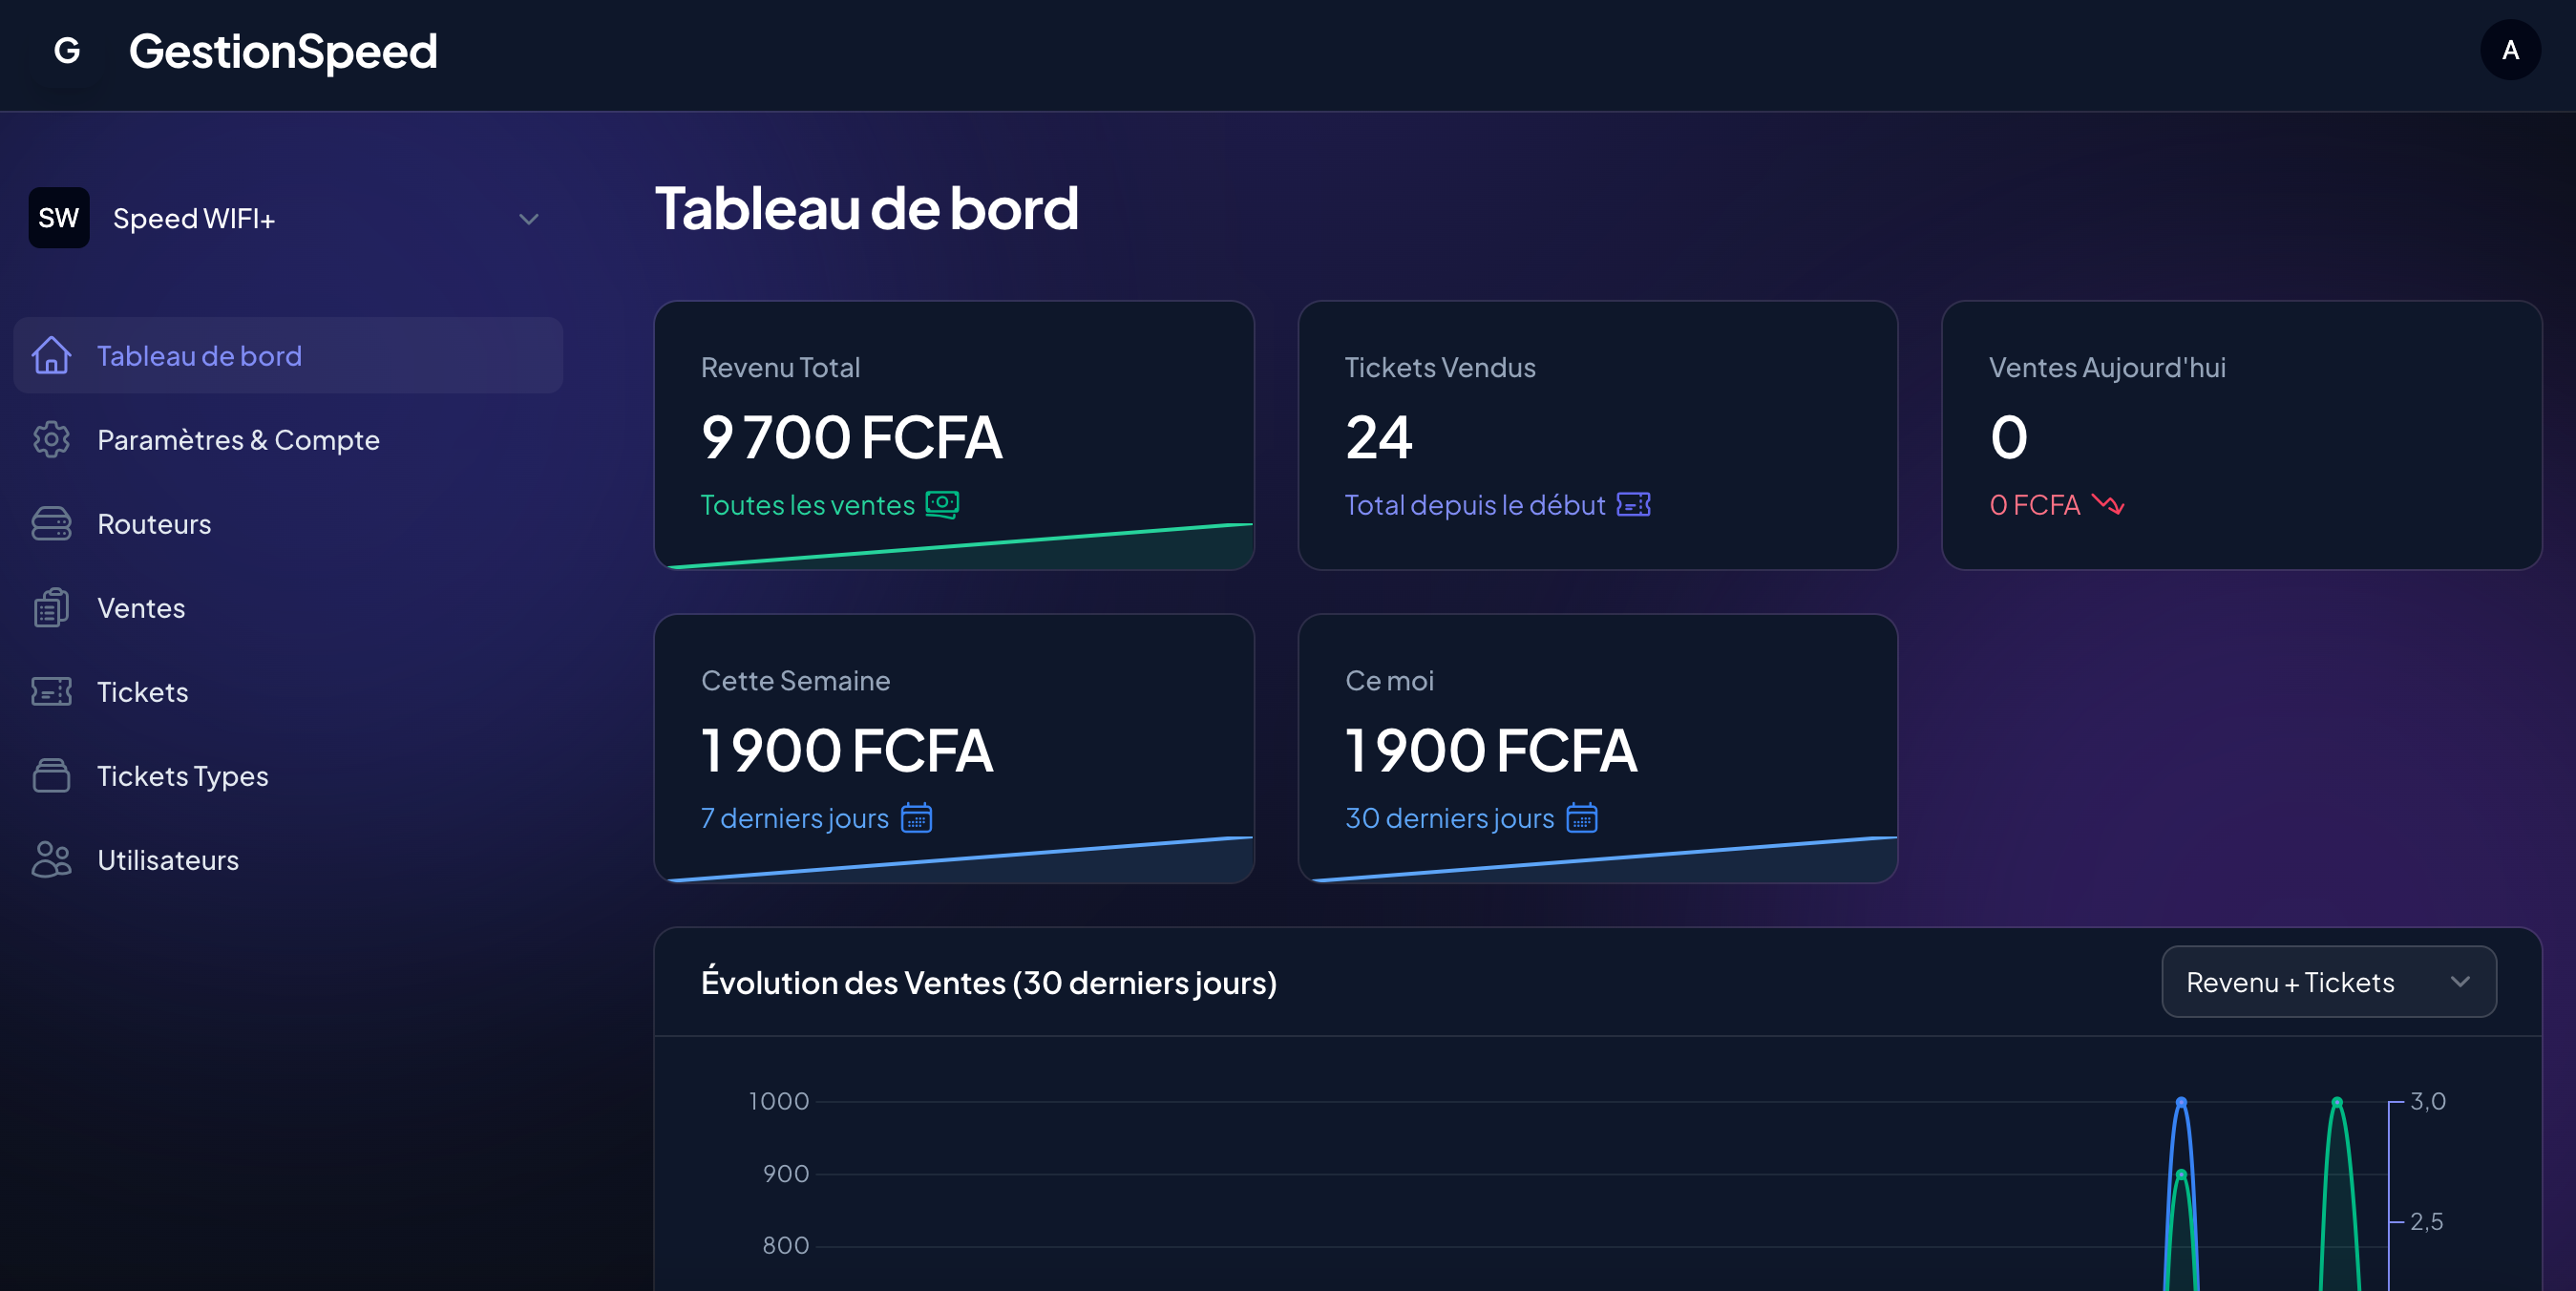Open the chevron next to Speed WIFI+
This screenshot has height=1291, width=2576.
pos(529,218)
